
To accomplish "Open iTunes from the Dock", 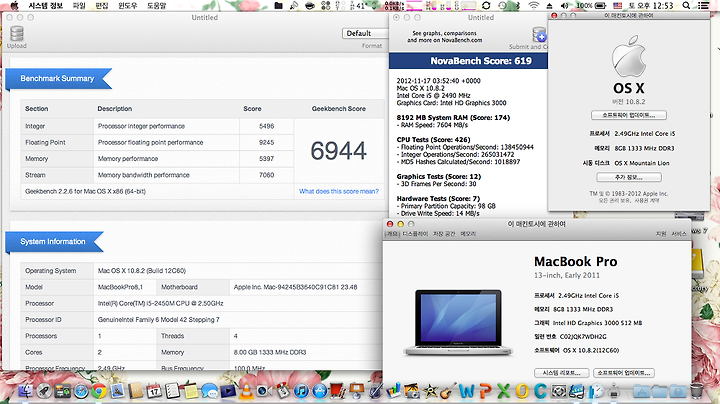I will pos(301,391).
